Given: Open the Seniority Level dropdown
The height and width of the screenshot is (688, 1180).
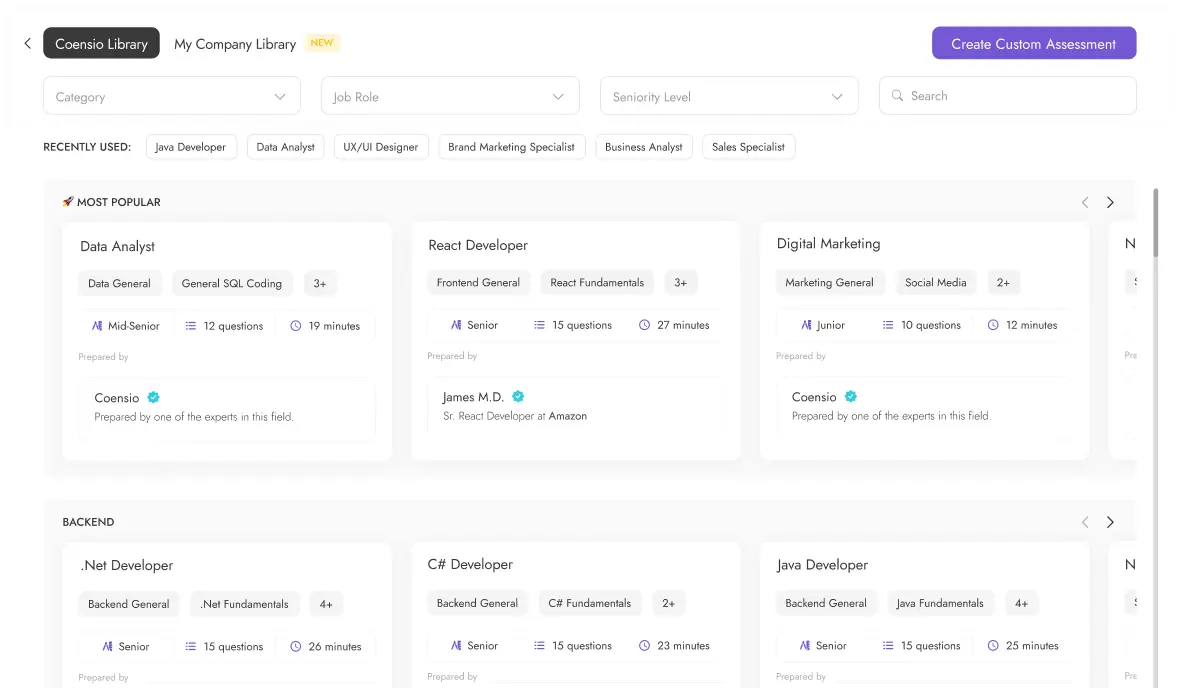Looking at the screenshot, I should tap(729, 97).
